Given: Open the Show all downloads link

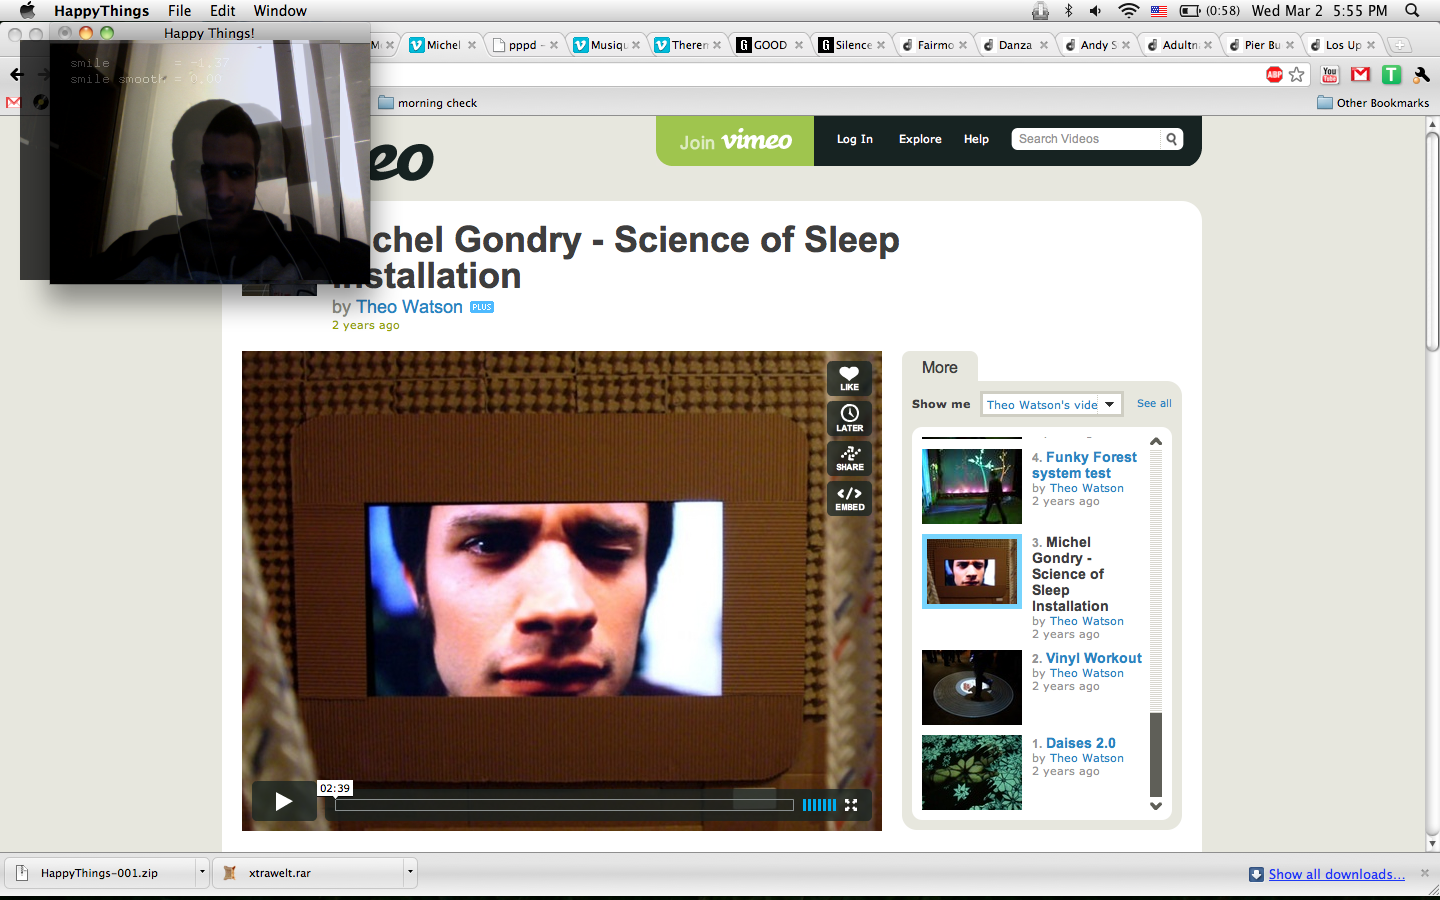Looking at the screenshot, I should [1336, 874].
